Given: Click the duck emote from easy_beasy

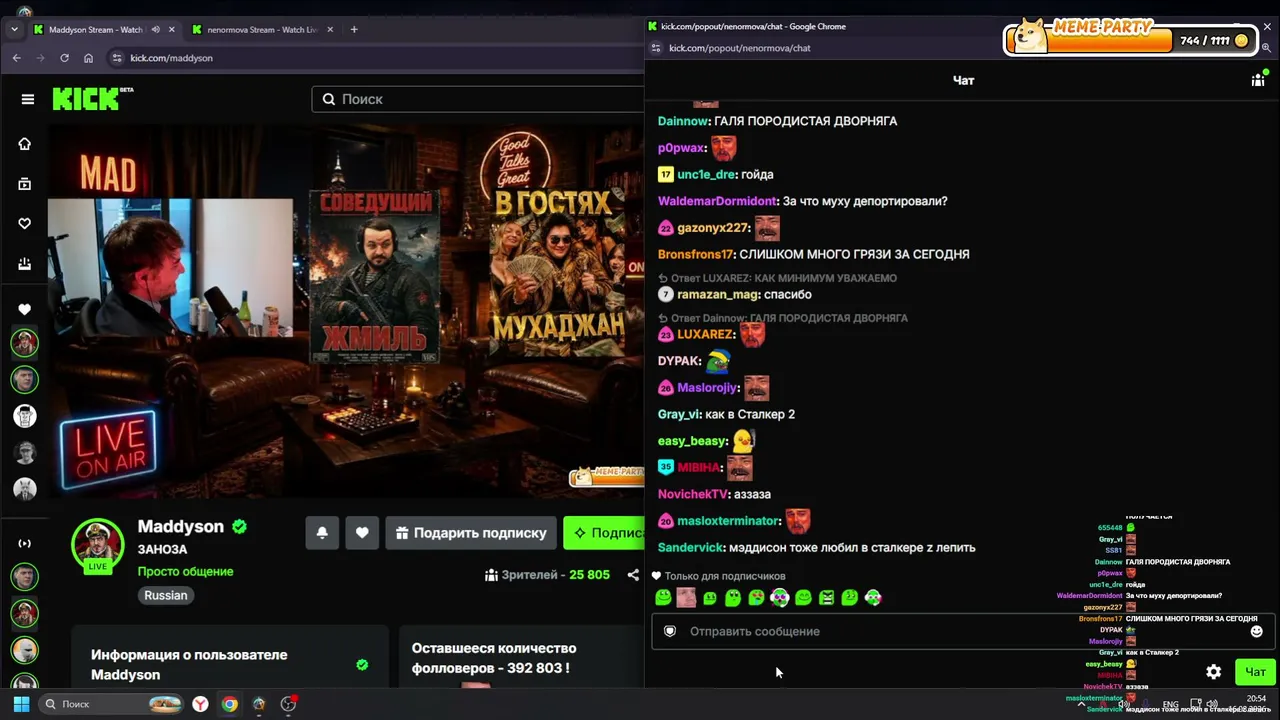Looking at the screenshot, I should point(743,440).
